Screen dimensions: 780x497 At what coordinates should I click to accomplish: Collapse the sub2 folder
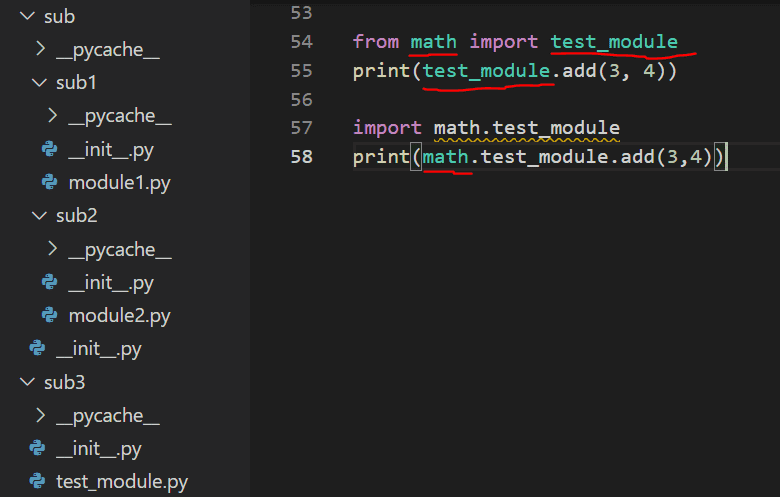point(40,216)
